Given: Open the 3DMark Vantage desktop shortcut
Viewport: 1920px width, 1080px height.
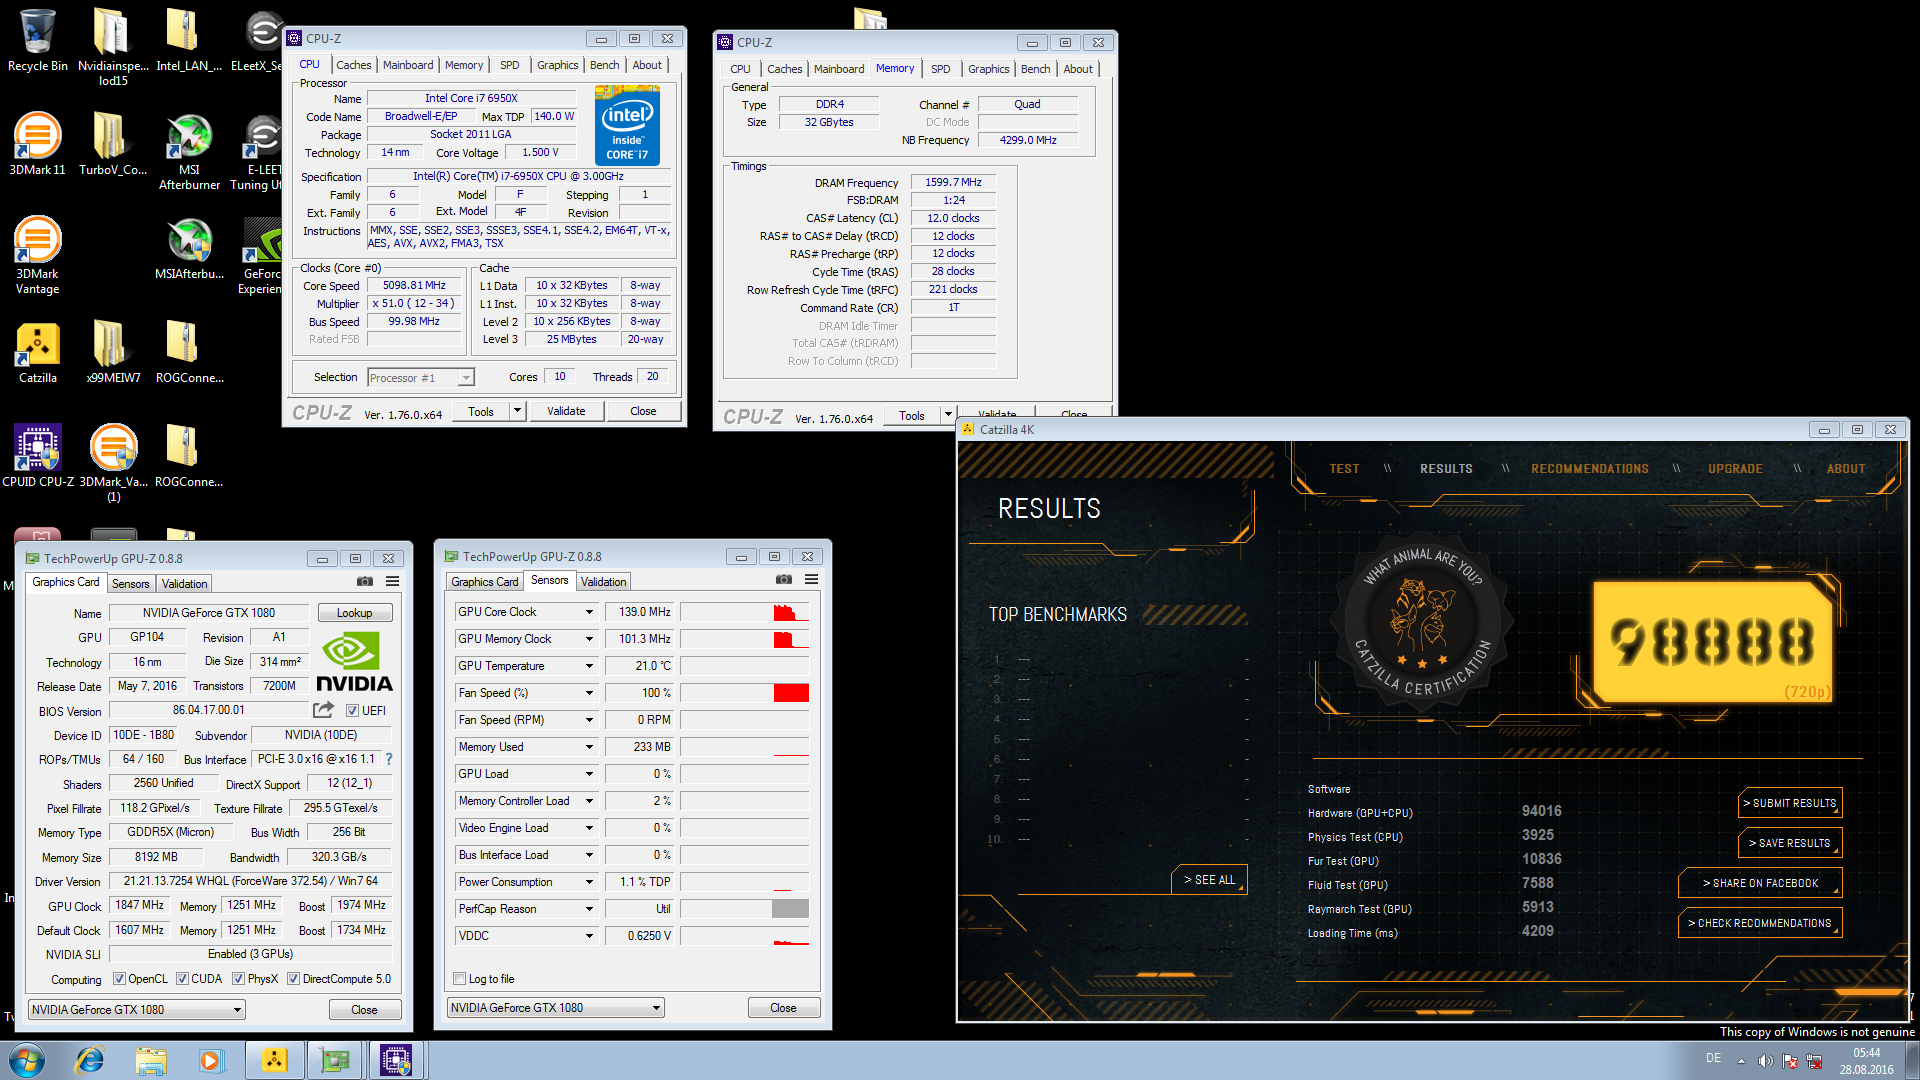Looking at the screenshot, I should (x=37, y=254).
